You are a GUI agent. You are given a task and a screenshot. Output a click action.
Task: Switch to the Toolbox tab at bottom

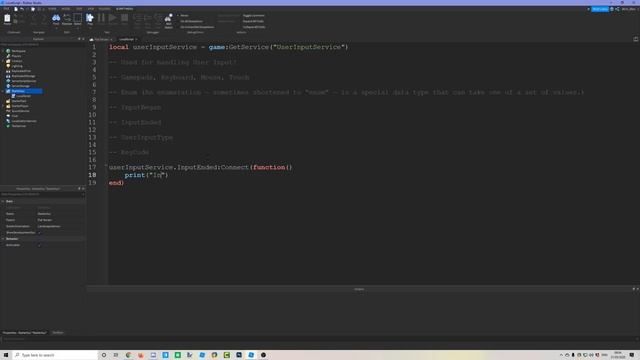tap(58, 333)
